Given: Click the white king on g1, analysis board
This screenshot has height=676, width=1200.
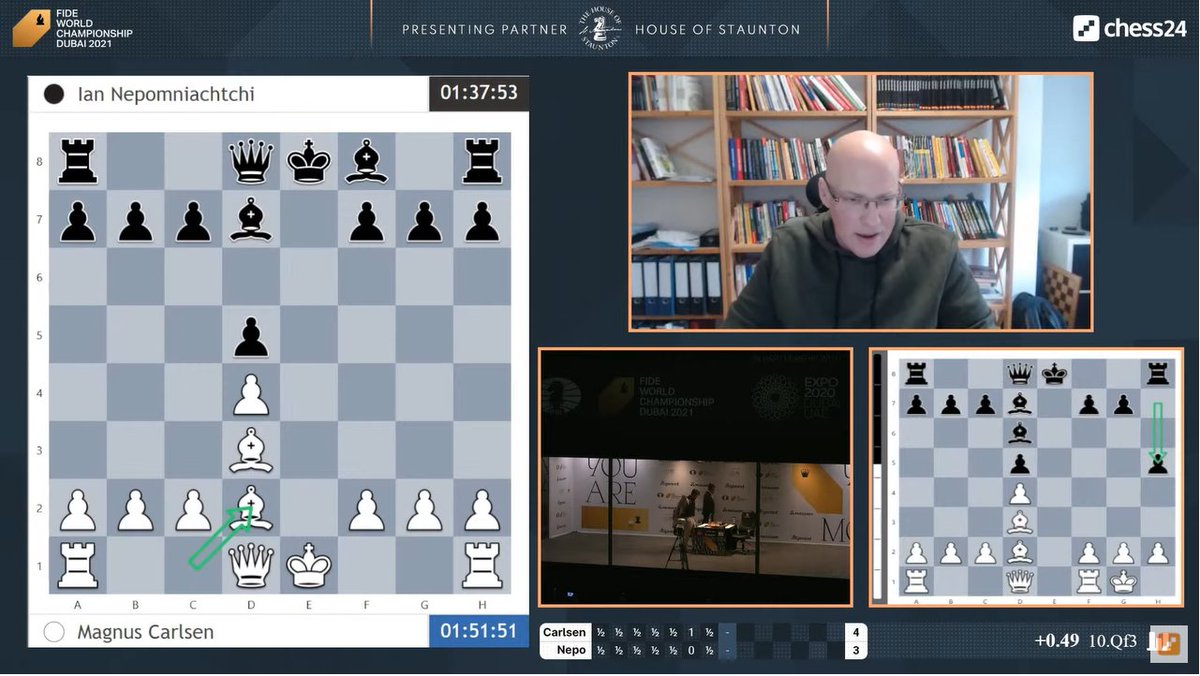Looking at the screenshot, I should (1123, 581).
